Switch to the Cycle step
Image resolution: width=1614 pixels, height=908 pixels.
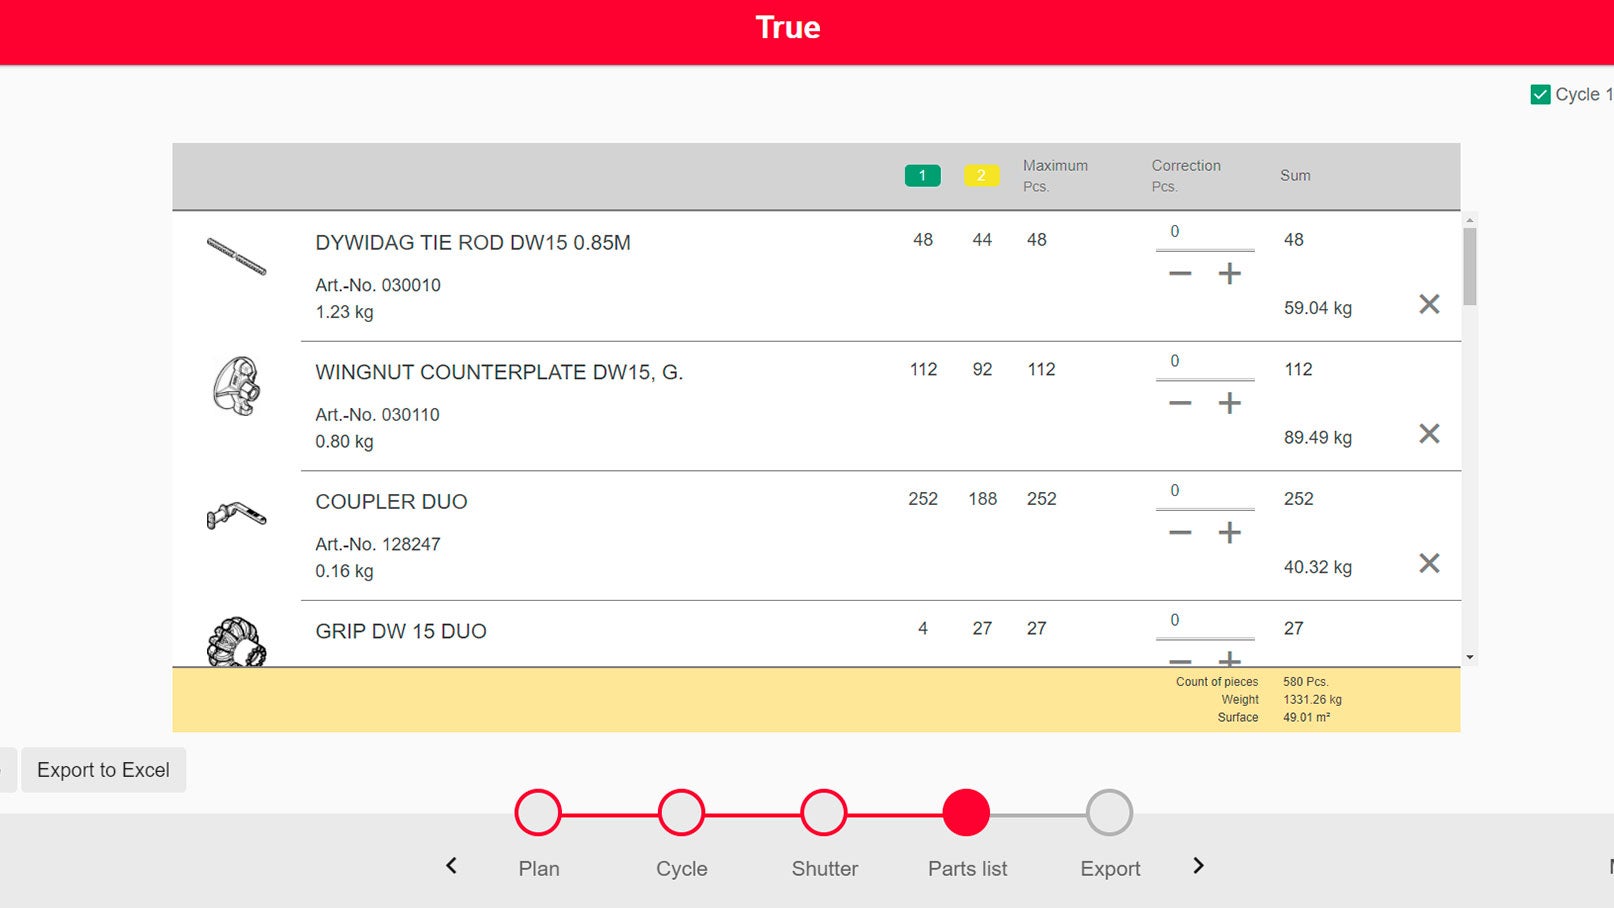point(681,813)
